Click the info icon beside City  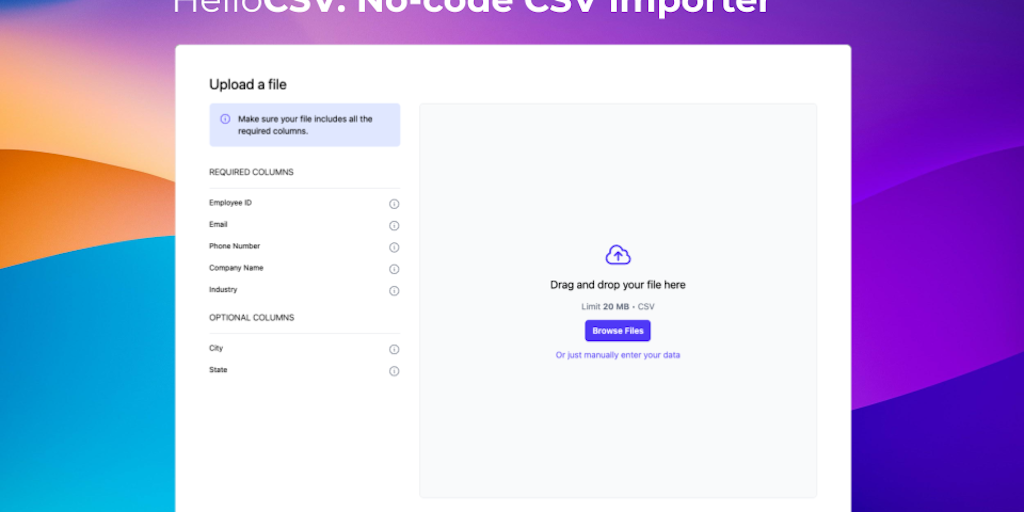[x=394, y=350]
